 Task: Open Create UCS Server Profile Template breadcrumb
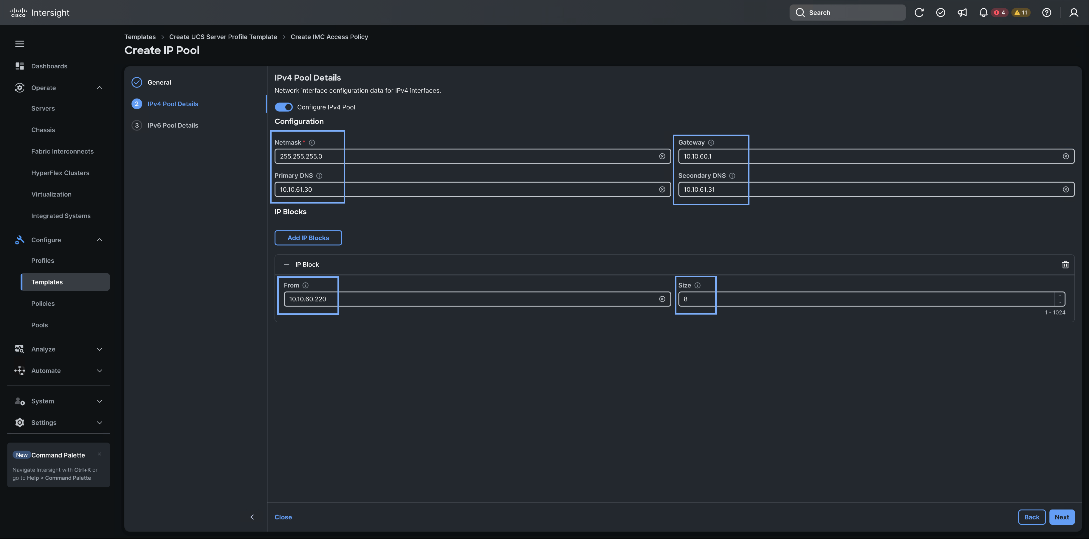[223, 36]
